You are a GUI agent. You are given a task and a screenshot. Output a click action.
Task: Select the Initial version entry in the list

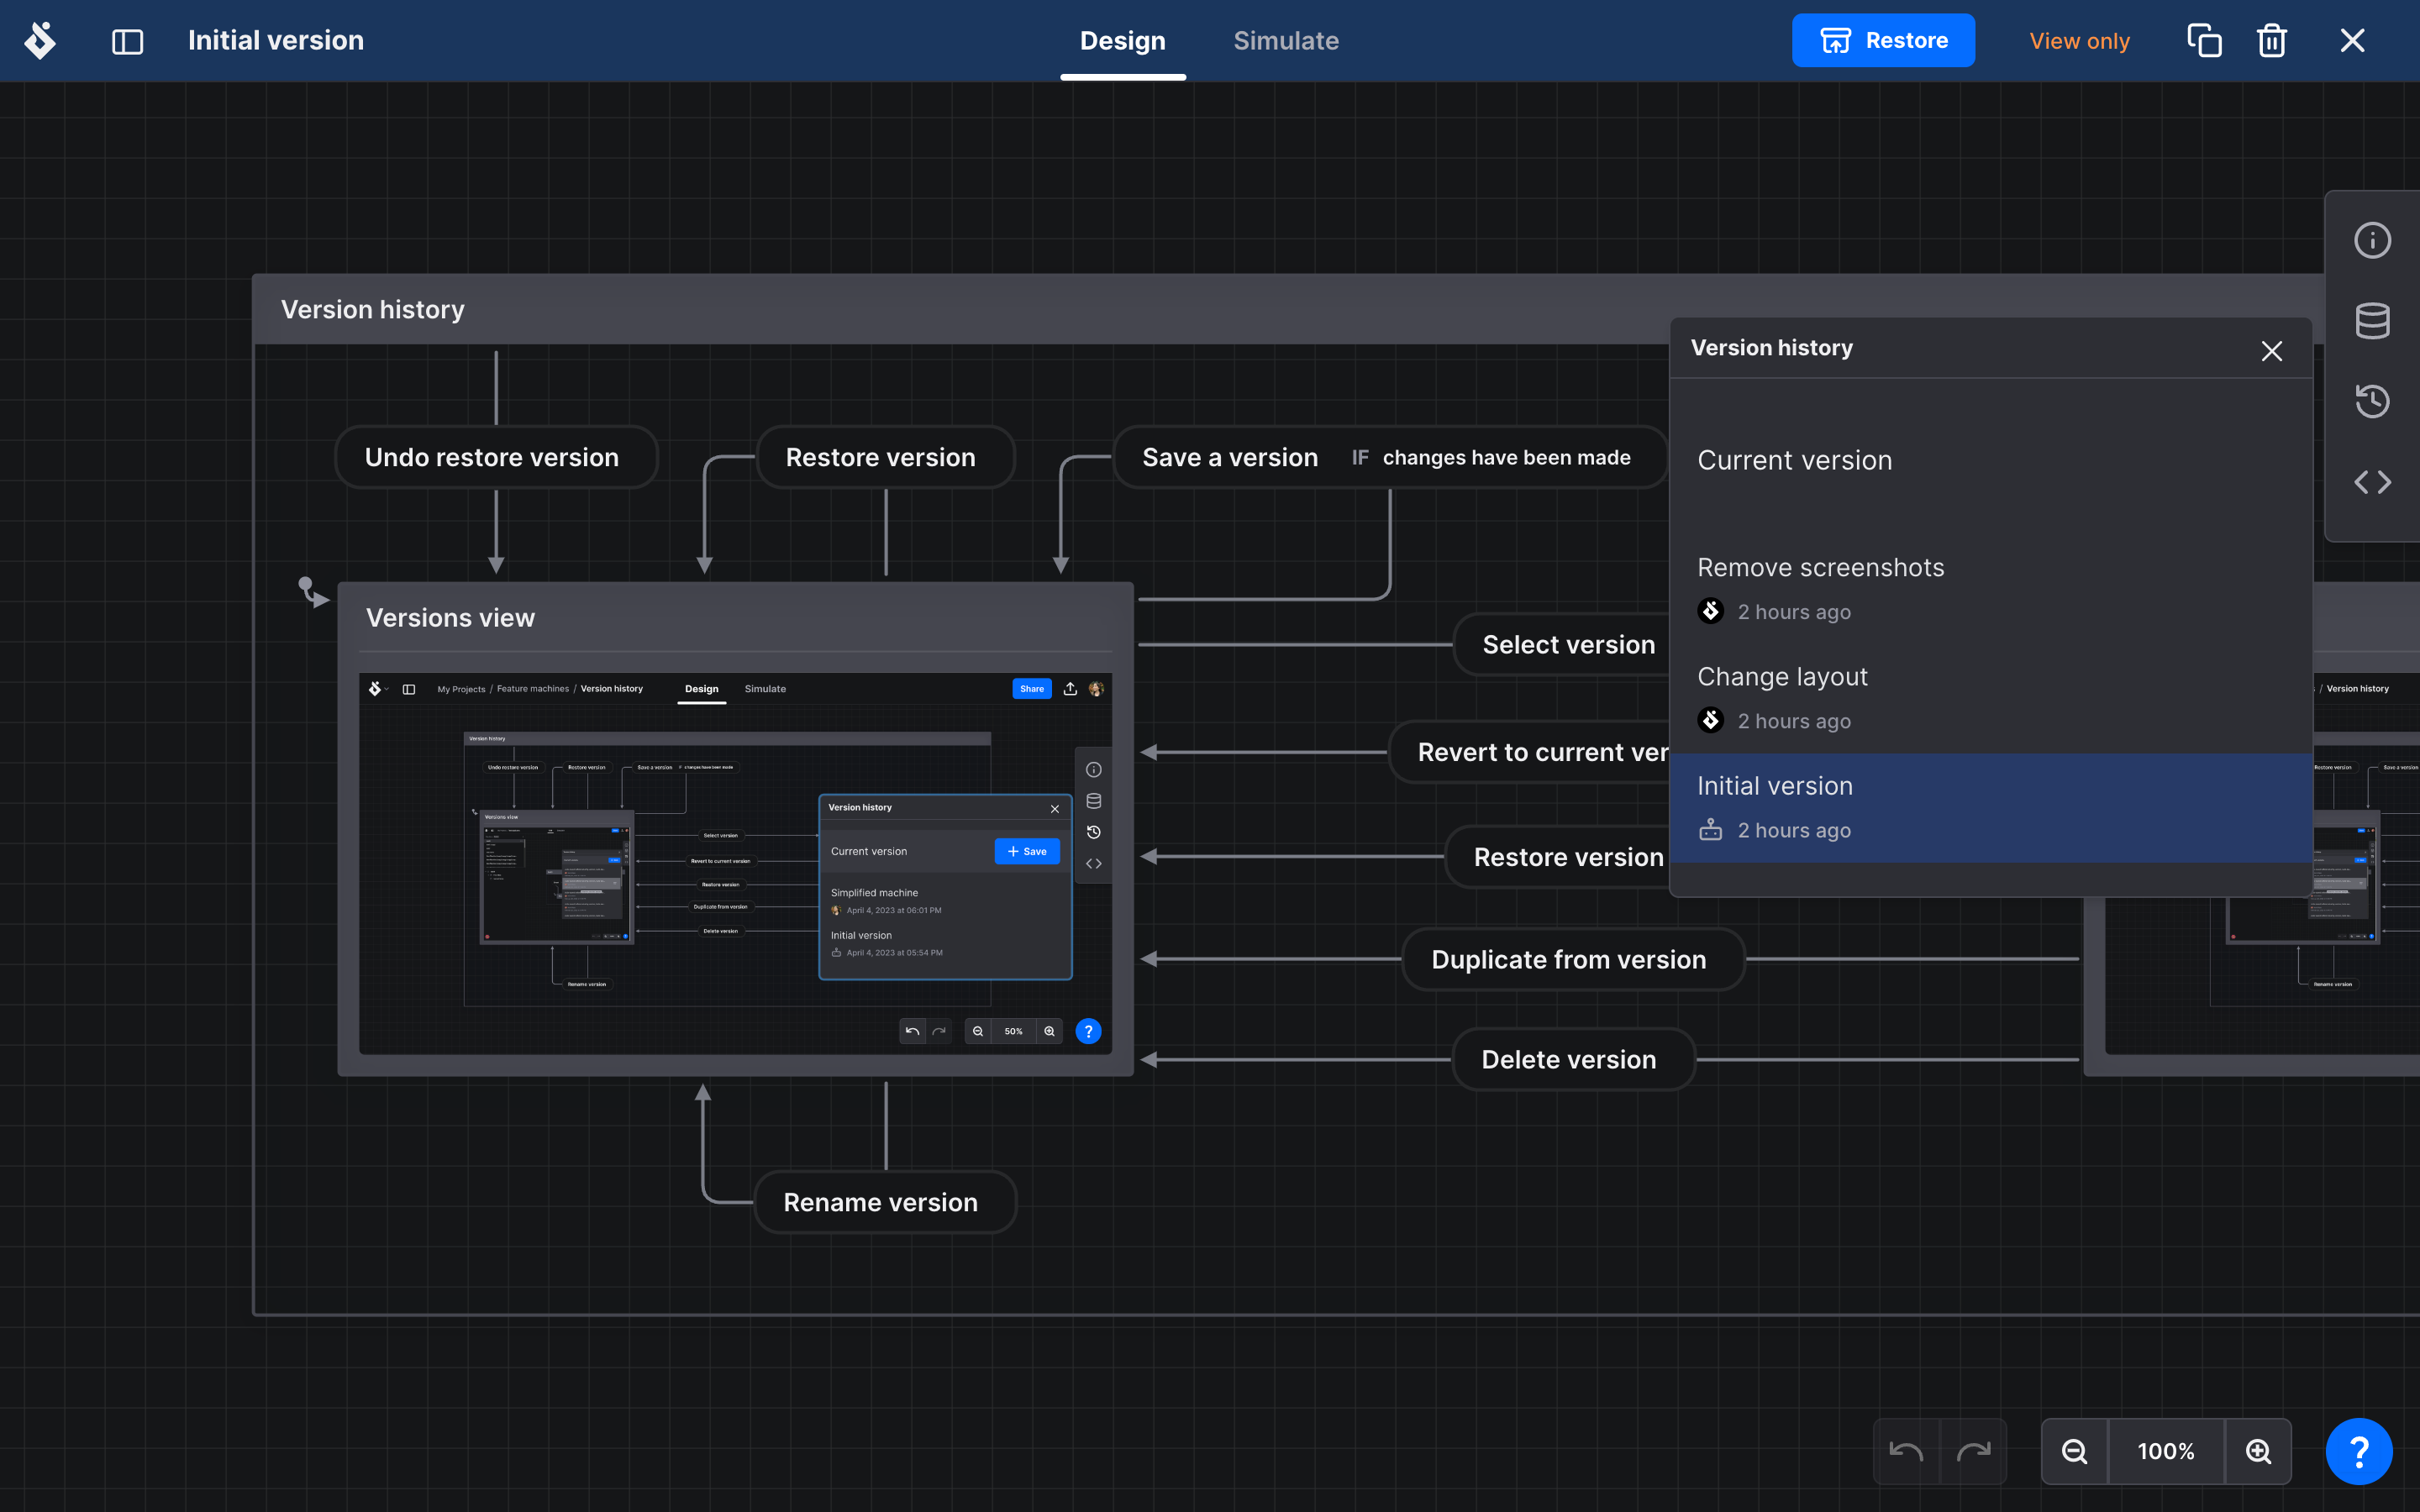[x=1990, y=807]
